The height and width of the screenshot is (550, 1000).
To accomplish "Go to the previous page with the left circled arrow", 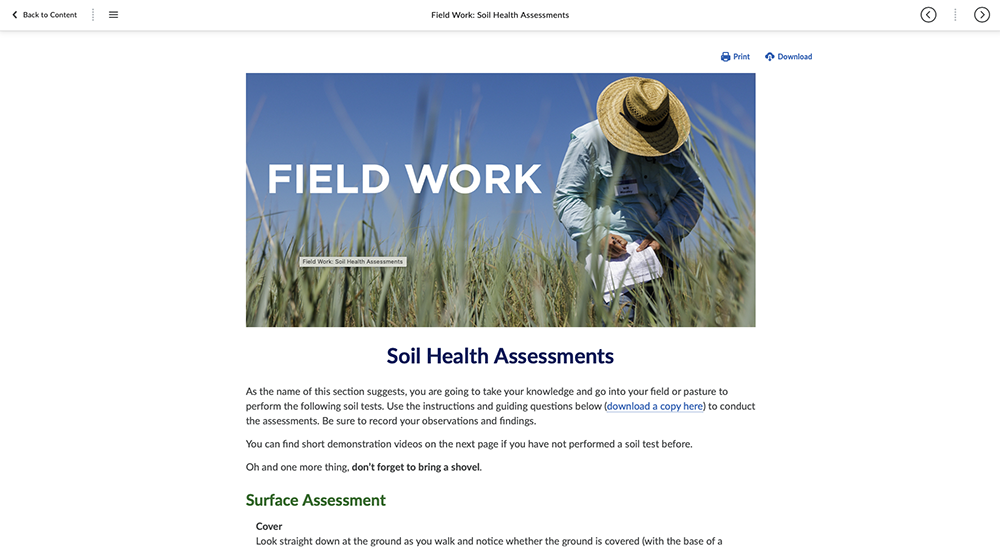I will point(928,15).
